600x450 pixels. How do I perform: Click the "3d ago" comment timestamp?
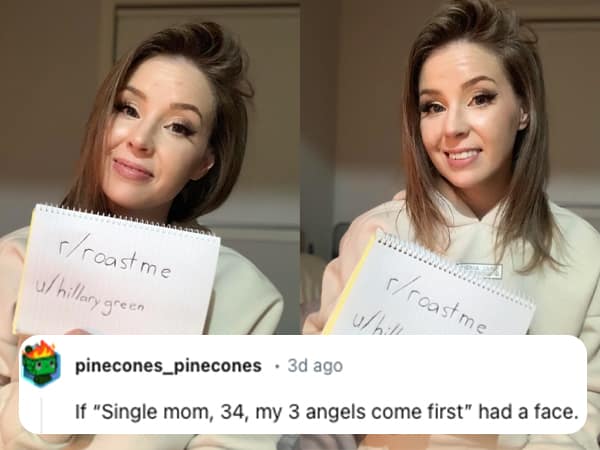[315, 365]
